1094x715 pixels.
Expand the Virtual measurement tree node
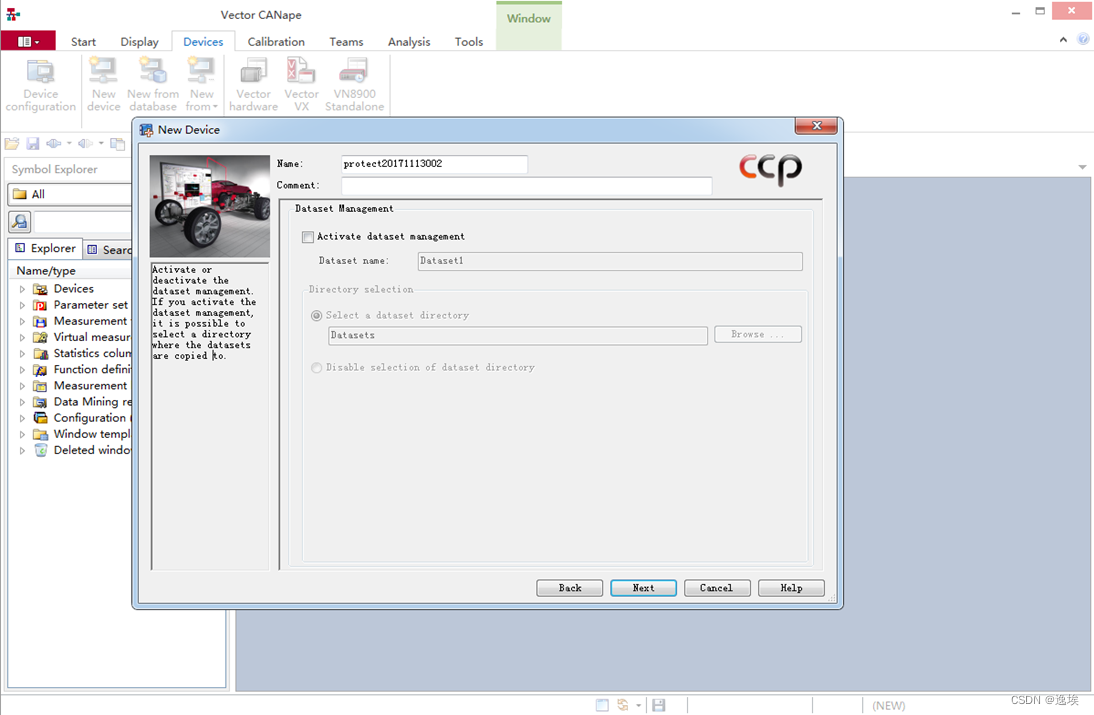coord(22,337)
